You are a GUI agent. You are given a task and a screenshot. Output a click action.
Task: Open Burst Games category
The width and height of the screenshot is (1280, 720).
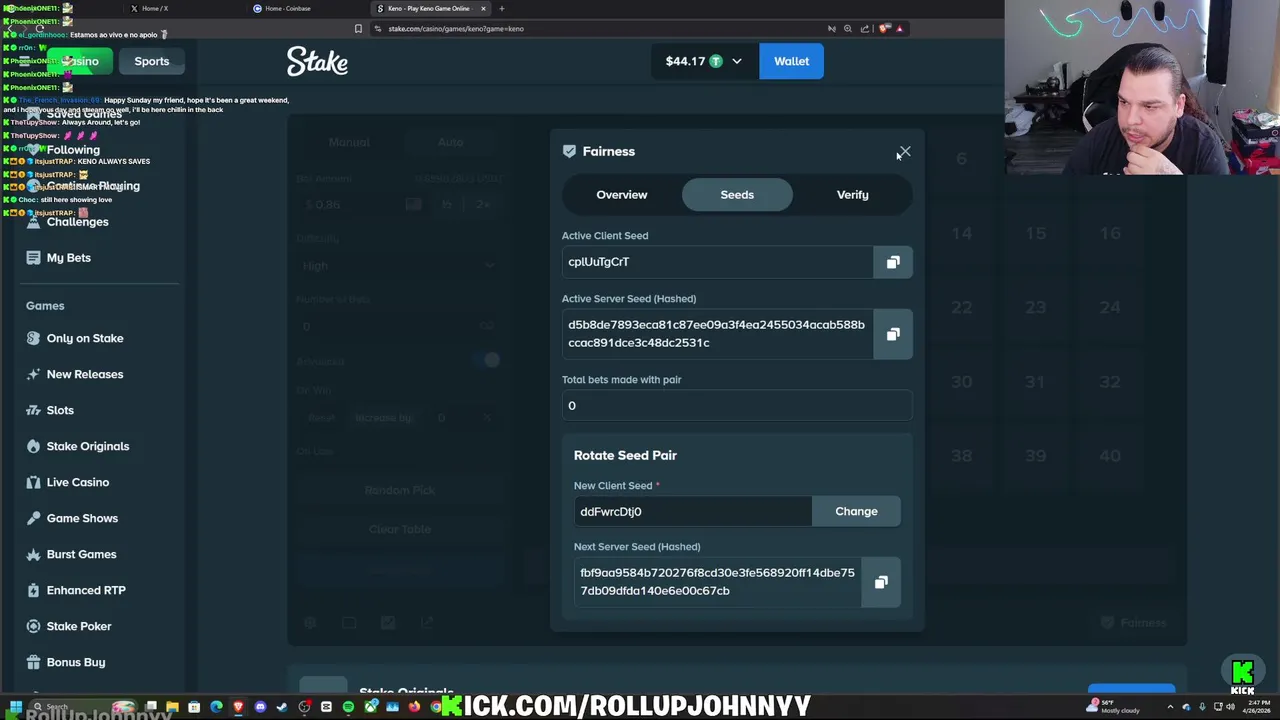81,554
